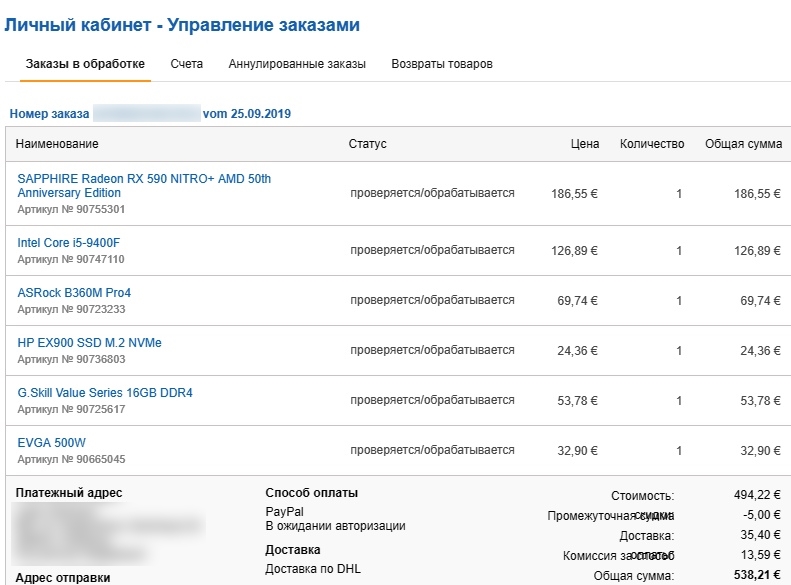The height and width of the screenshot is (585, 791).
Task: Open the ASRock B360M Pro4 product link
Action: pyautogui.click(x=74, y=292)
